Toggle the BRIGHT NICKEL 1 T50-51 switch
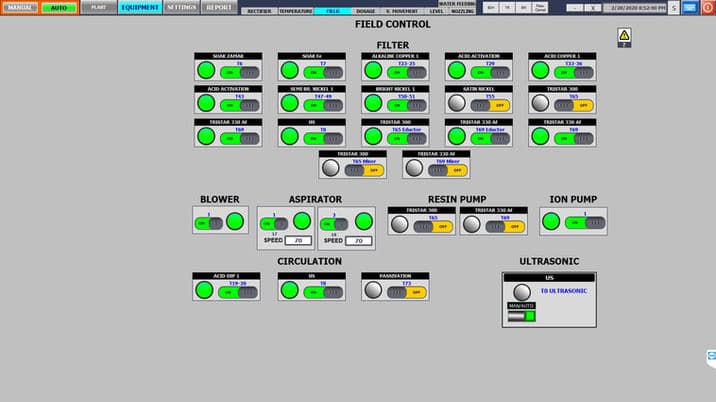 click(x=407, y=106)
